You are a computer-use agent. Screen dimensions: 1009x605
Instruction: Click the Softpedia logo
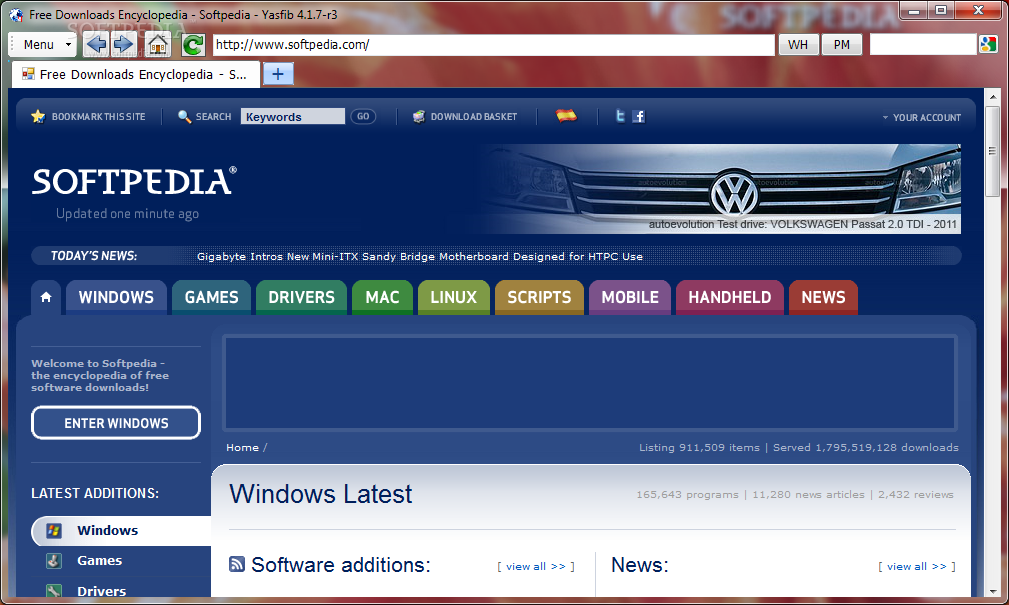click(134, 181)
